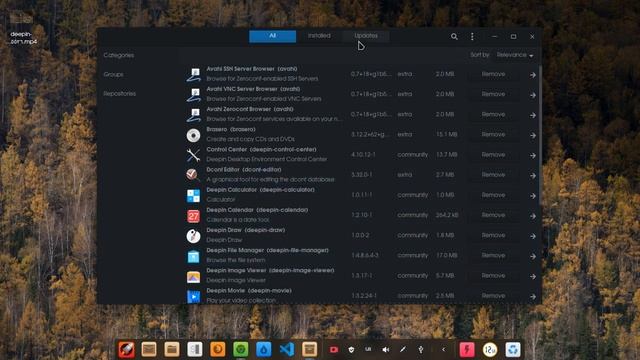Screen dimensions: 640x360
Task: Open details arrow for Deepin File Manager
Action: [x=533, y=256]
